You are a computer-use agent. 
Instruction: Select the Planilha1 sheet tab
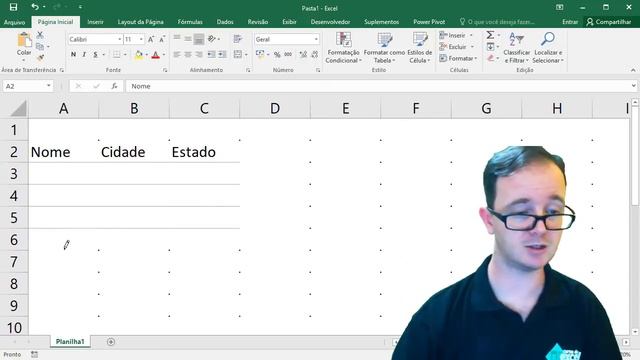[x=70, y=342]
